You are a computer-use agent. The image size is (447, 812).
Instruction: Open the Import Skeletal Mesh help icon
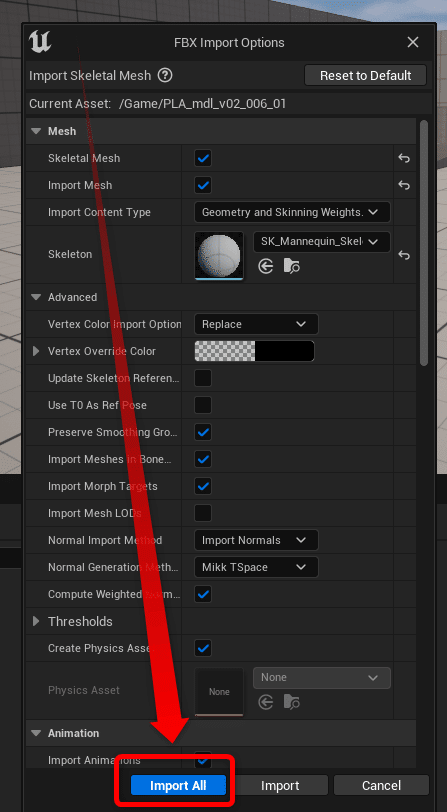tap(165, 76)
